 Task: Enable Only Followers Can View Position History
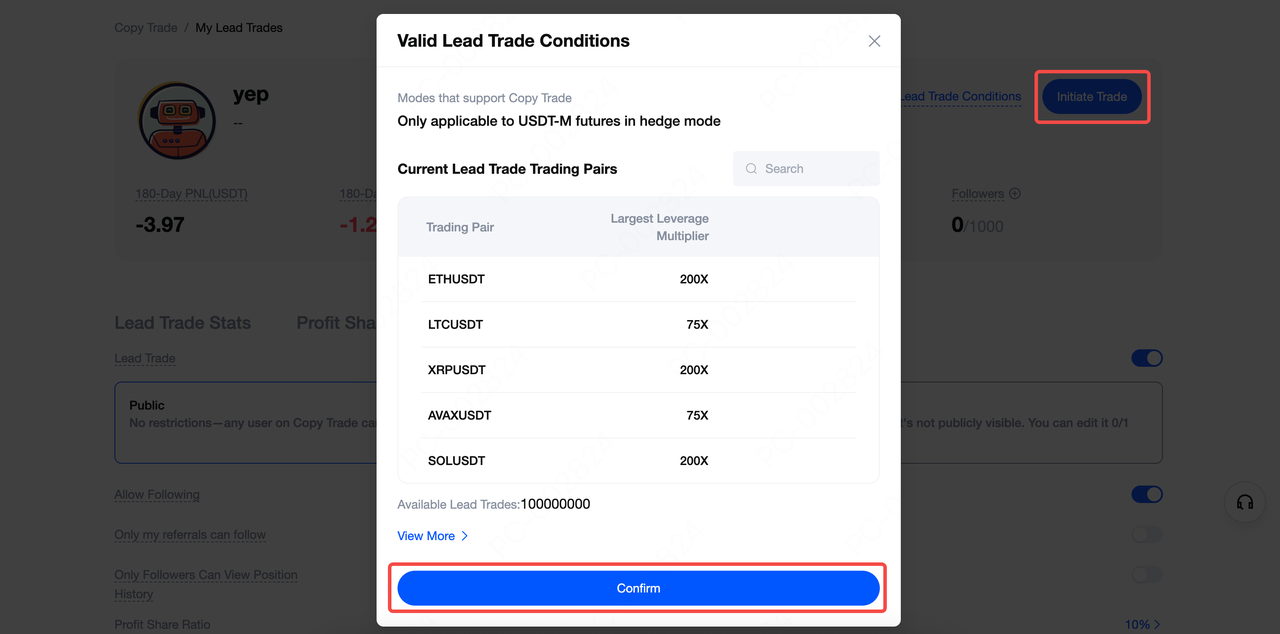coord(1147,575)
